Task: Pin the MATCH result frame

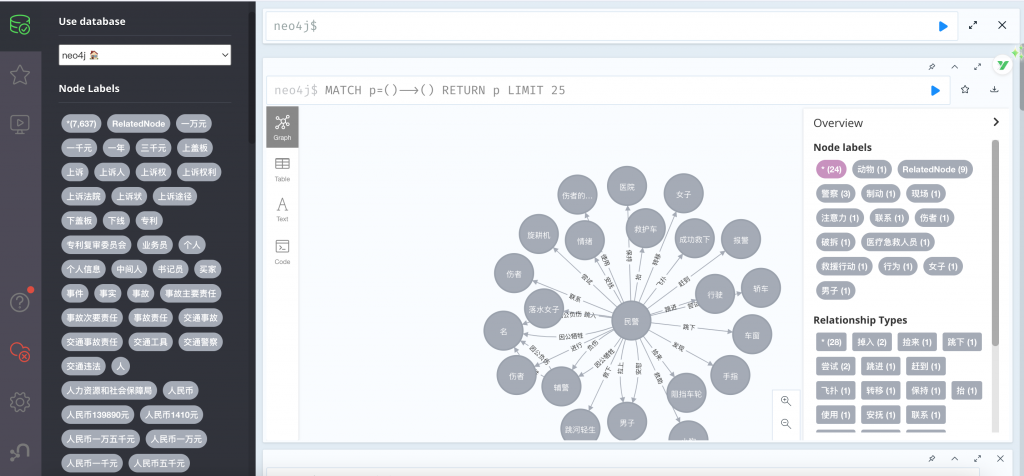Action: pos(931,66)
